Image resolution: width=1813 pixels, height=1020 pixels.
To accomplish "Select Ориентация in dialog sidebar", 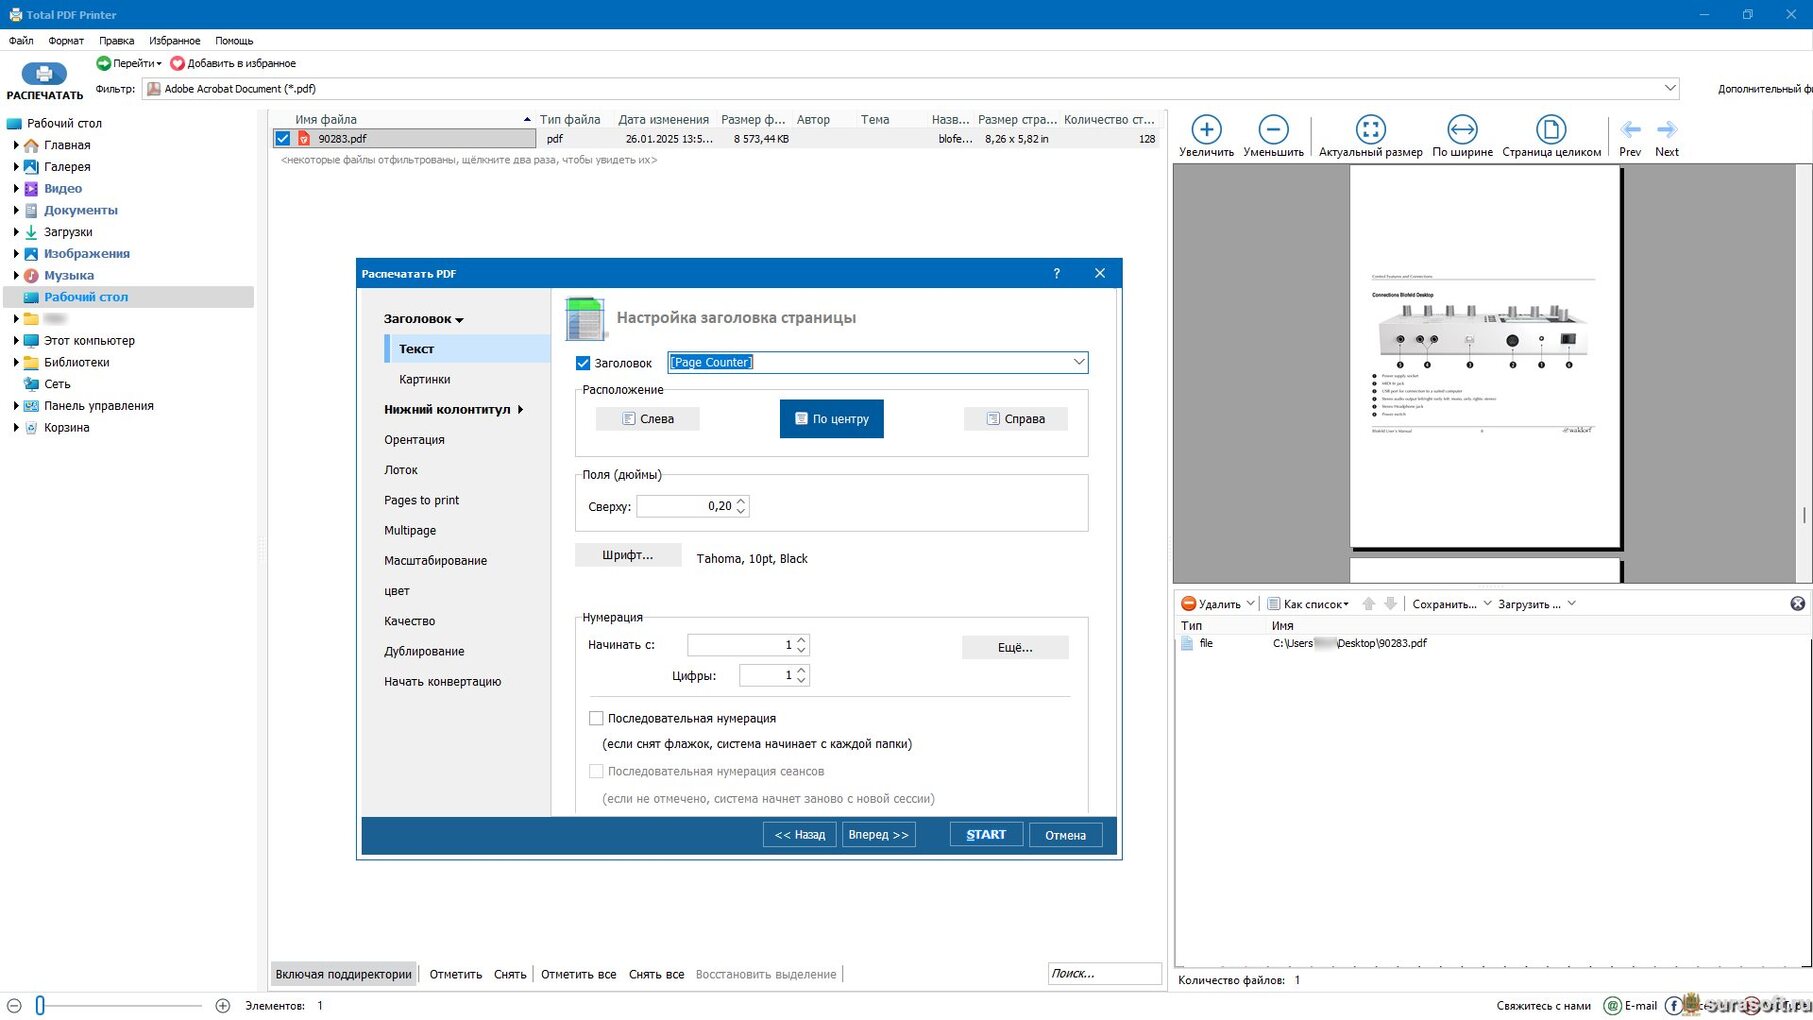I will point(414,440).
